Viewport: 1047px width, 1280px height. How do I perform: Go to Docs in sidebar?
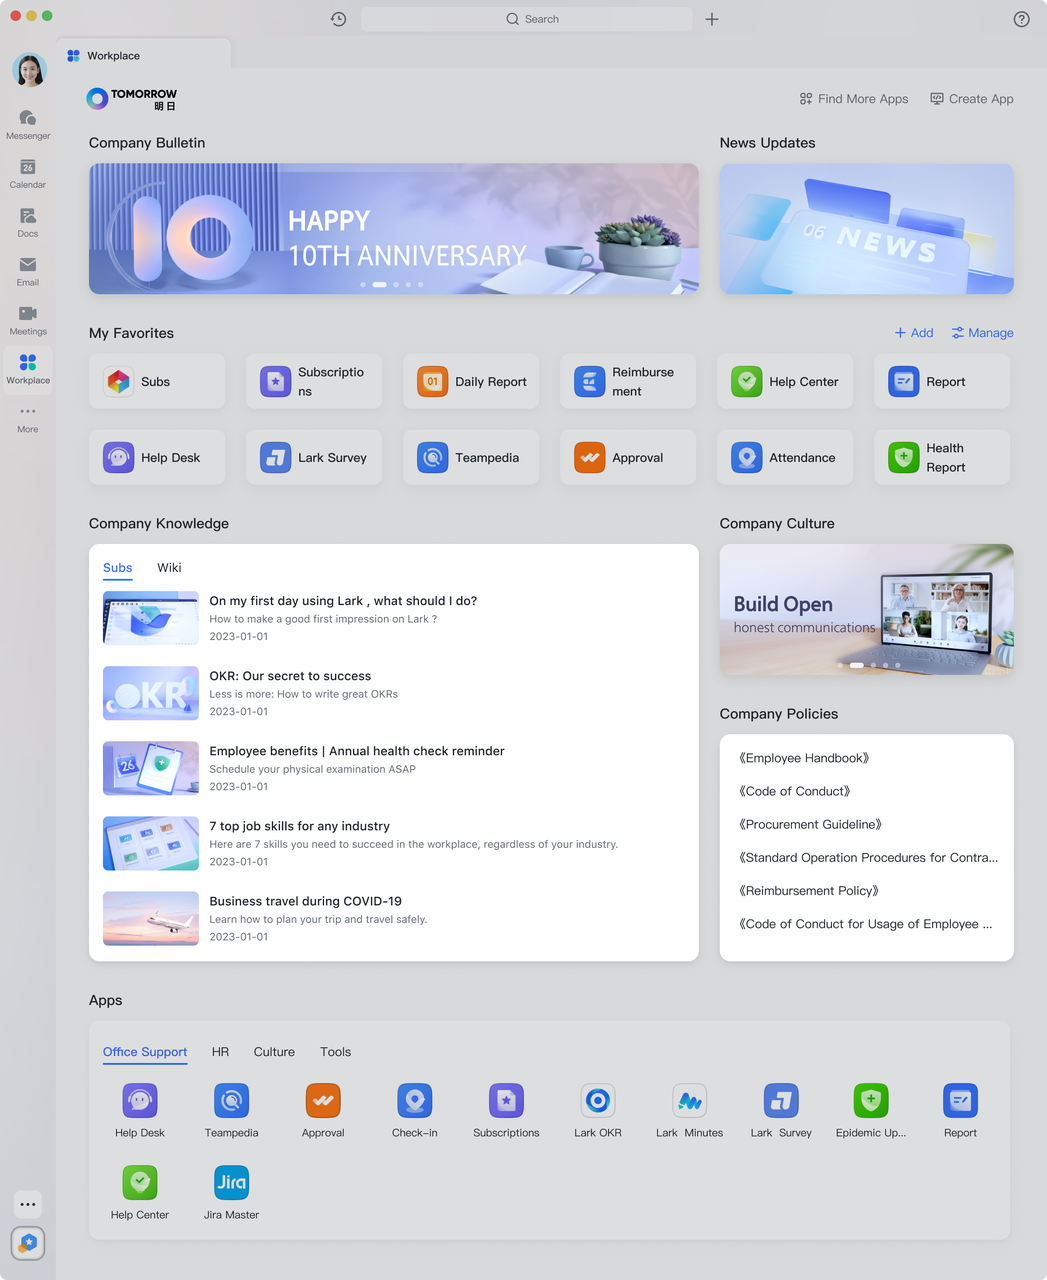coord(28,222)
